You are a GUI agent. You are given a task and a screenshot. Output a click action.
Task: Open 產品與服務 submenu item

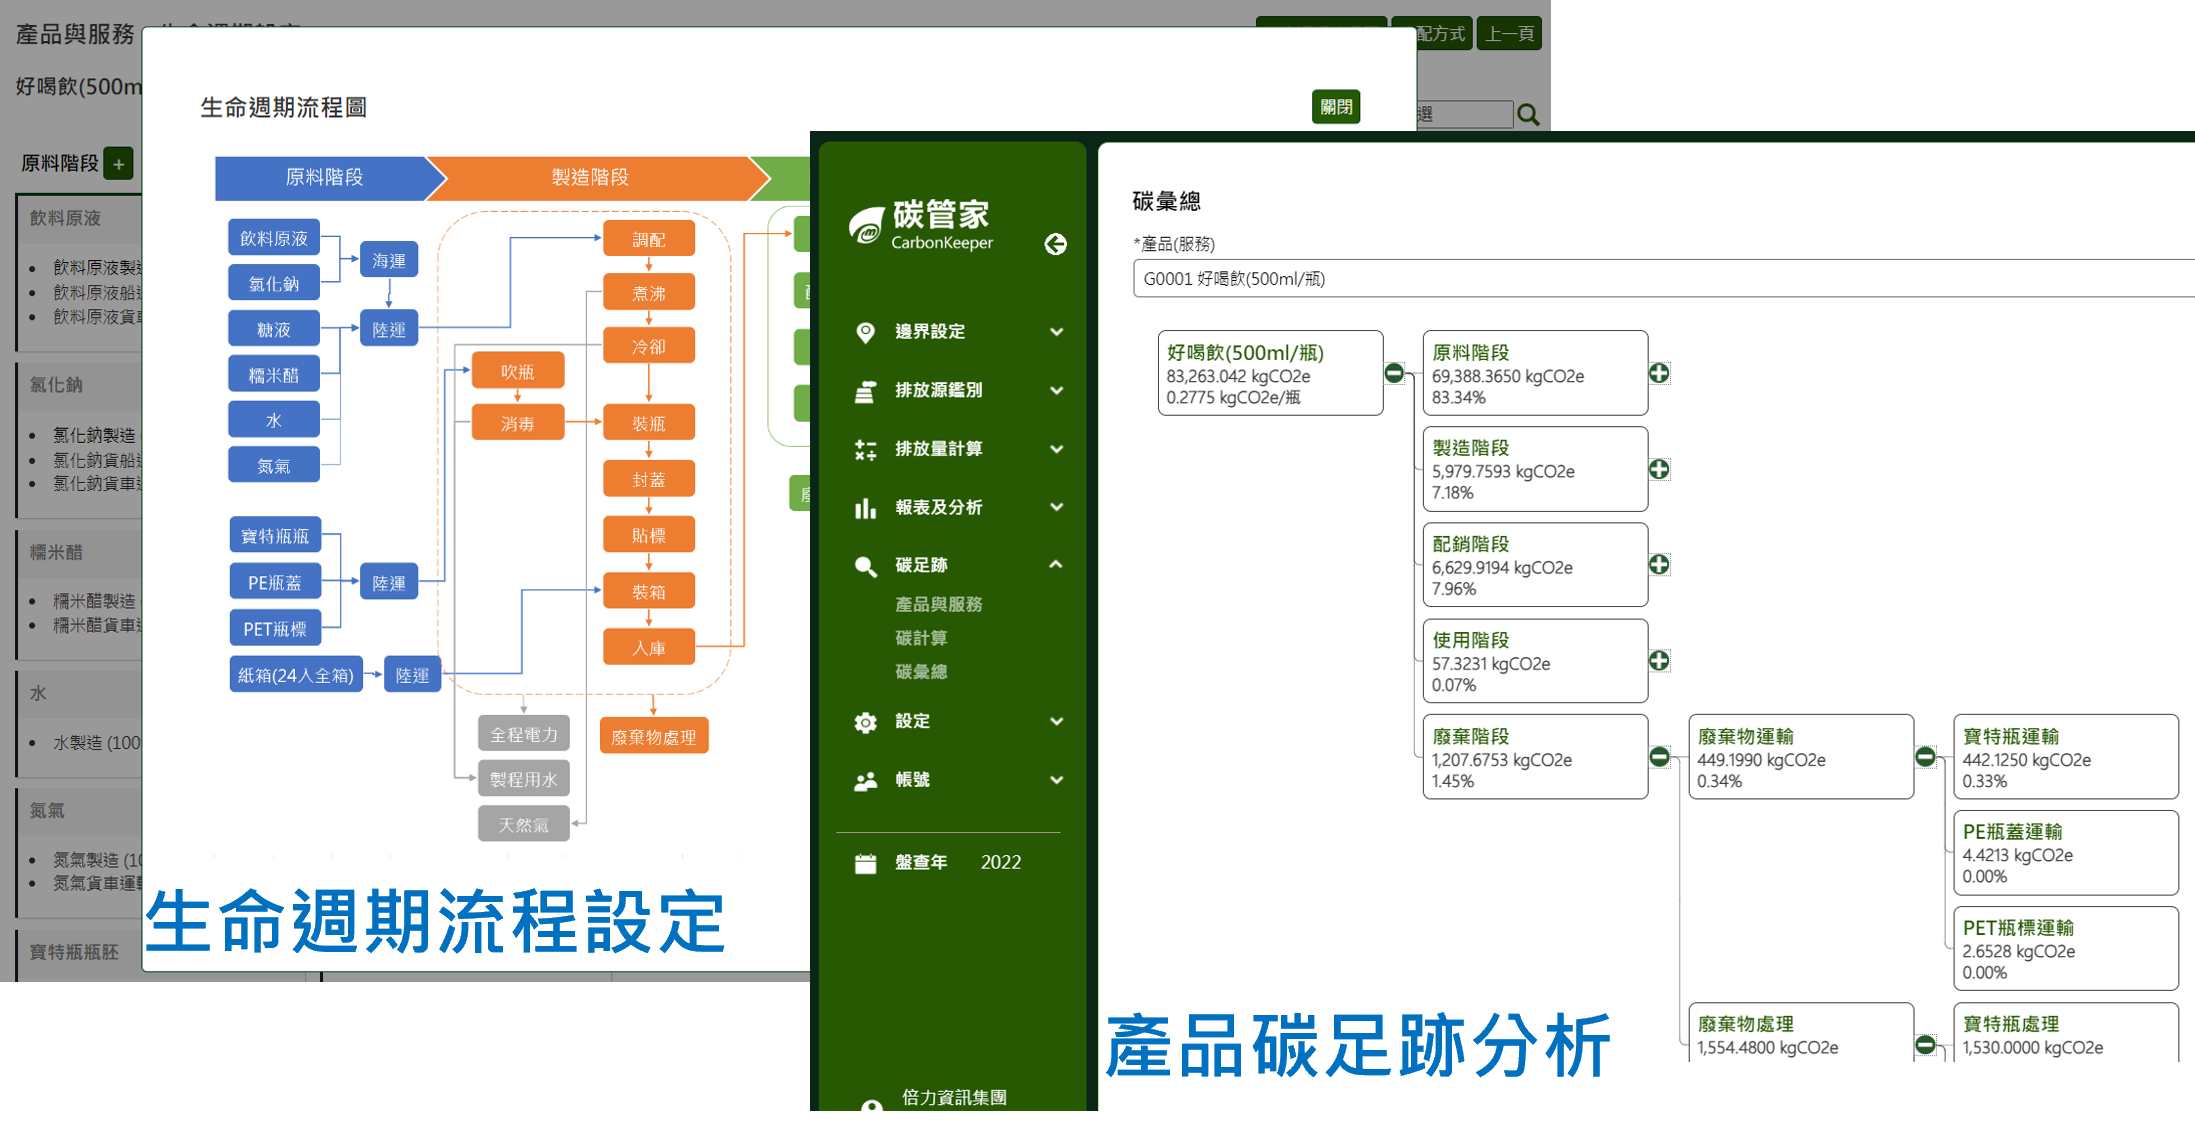coord(938,604)
